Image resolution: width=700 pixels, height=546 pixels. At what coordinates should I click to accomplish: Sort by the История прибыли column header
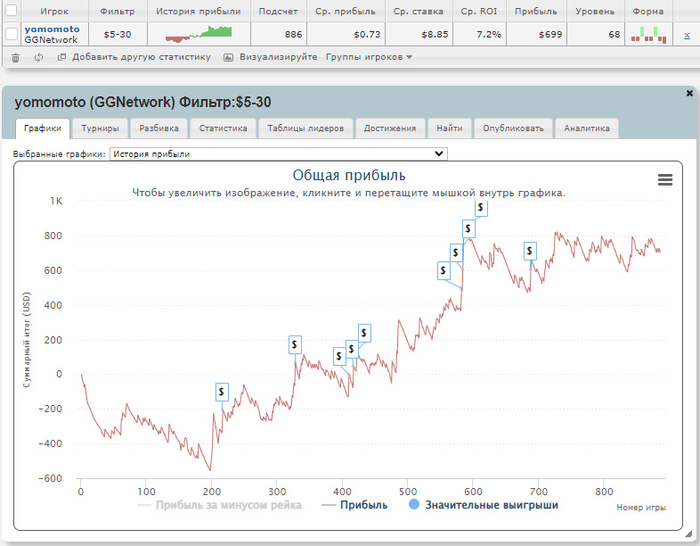coord(198,12)
